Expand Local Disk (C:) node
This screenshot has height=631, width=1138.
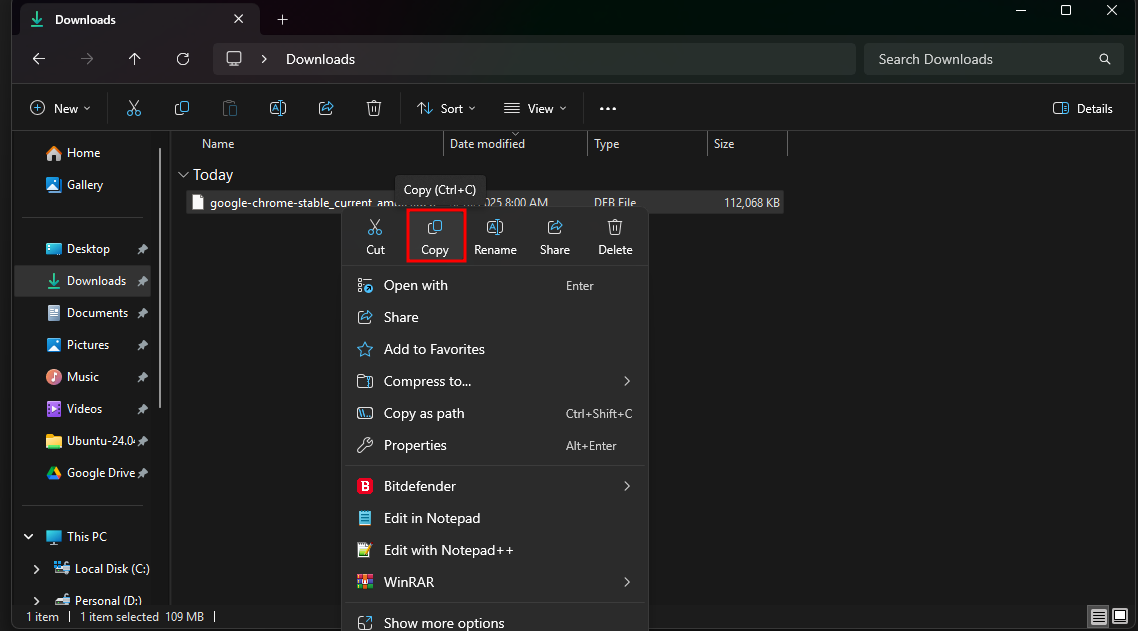[36, 569]
